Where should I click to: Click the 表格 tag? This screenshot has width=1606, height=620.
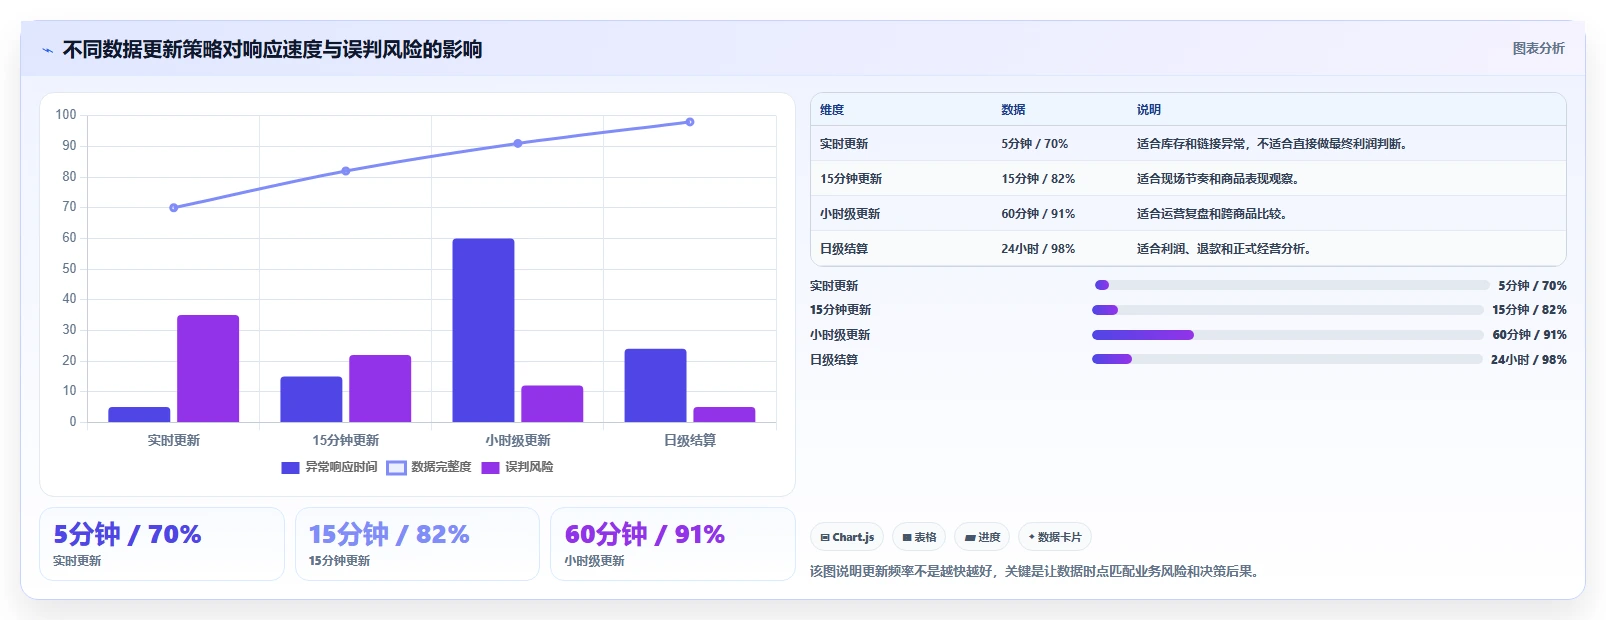pyautogui.click(x=919, y=537)
